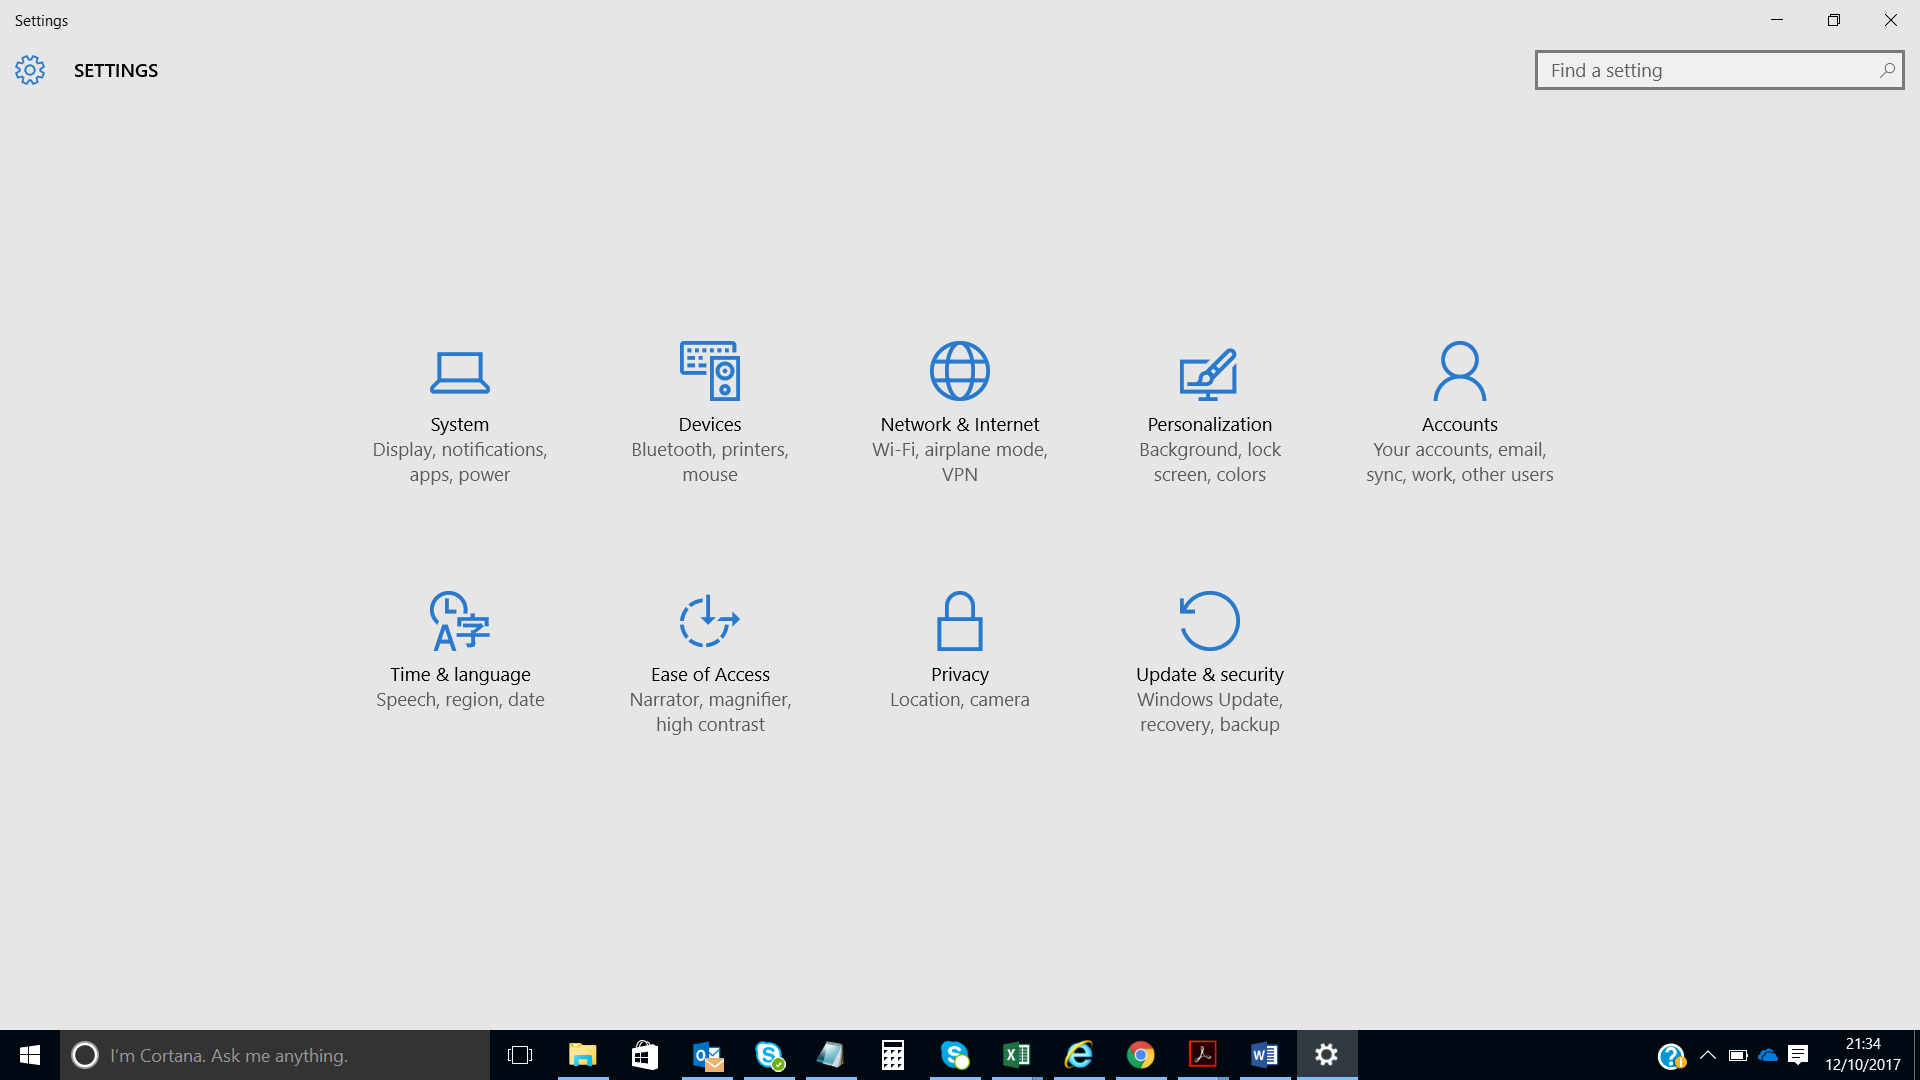Open Ease of Access settings
The width and height of the screenshot is (1920, 1080).
(x=710, y=665)
